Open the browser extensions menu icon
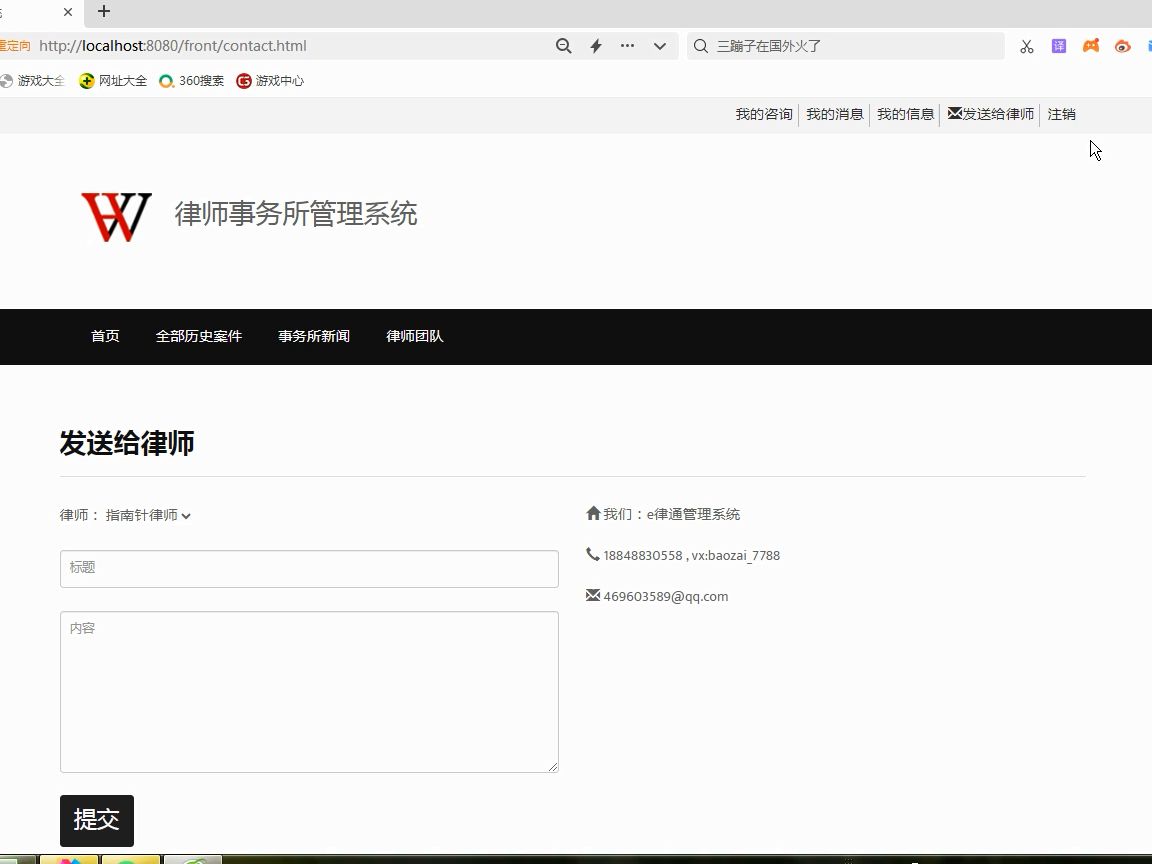 click(628, 46)
